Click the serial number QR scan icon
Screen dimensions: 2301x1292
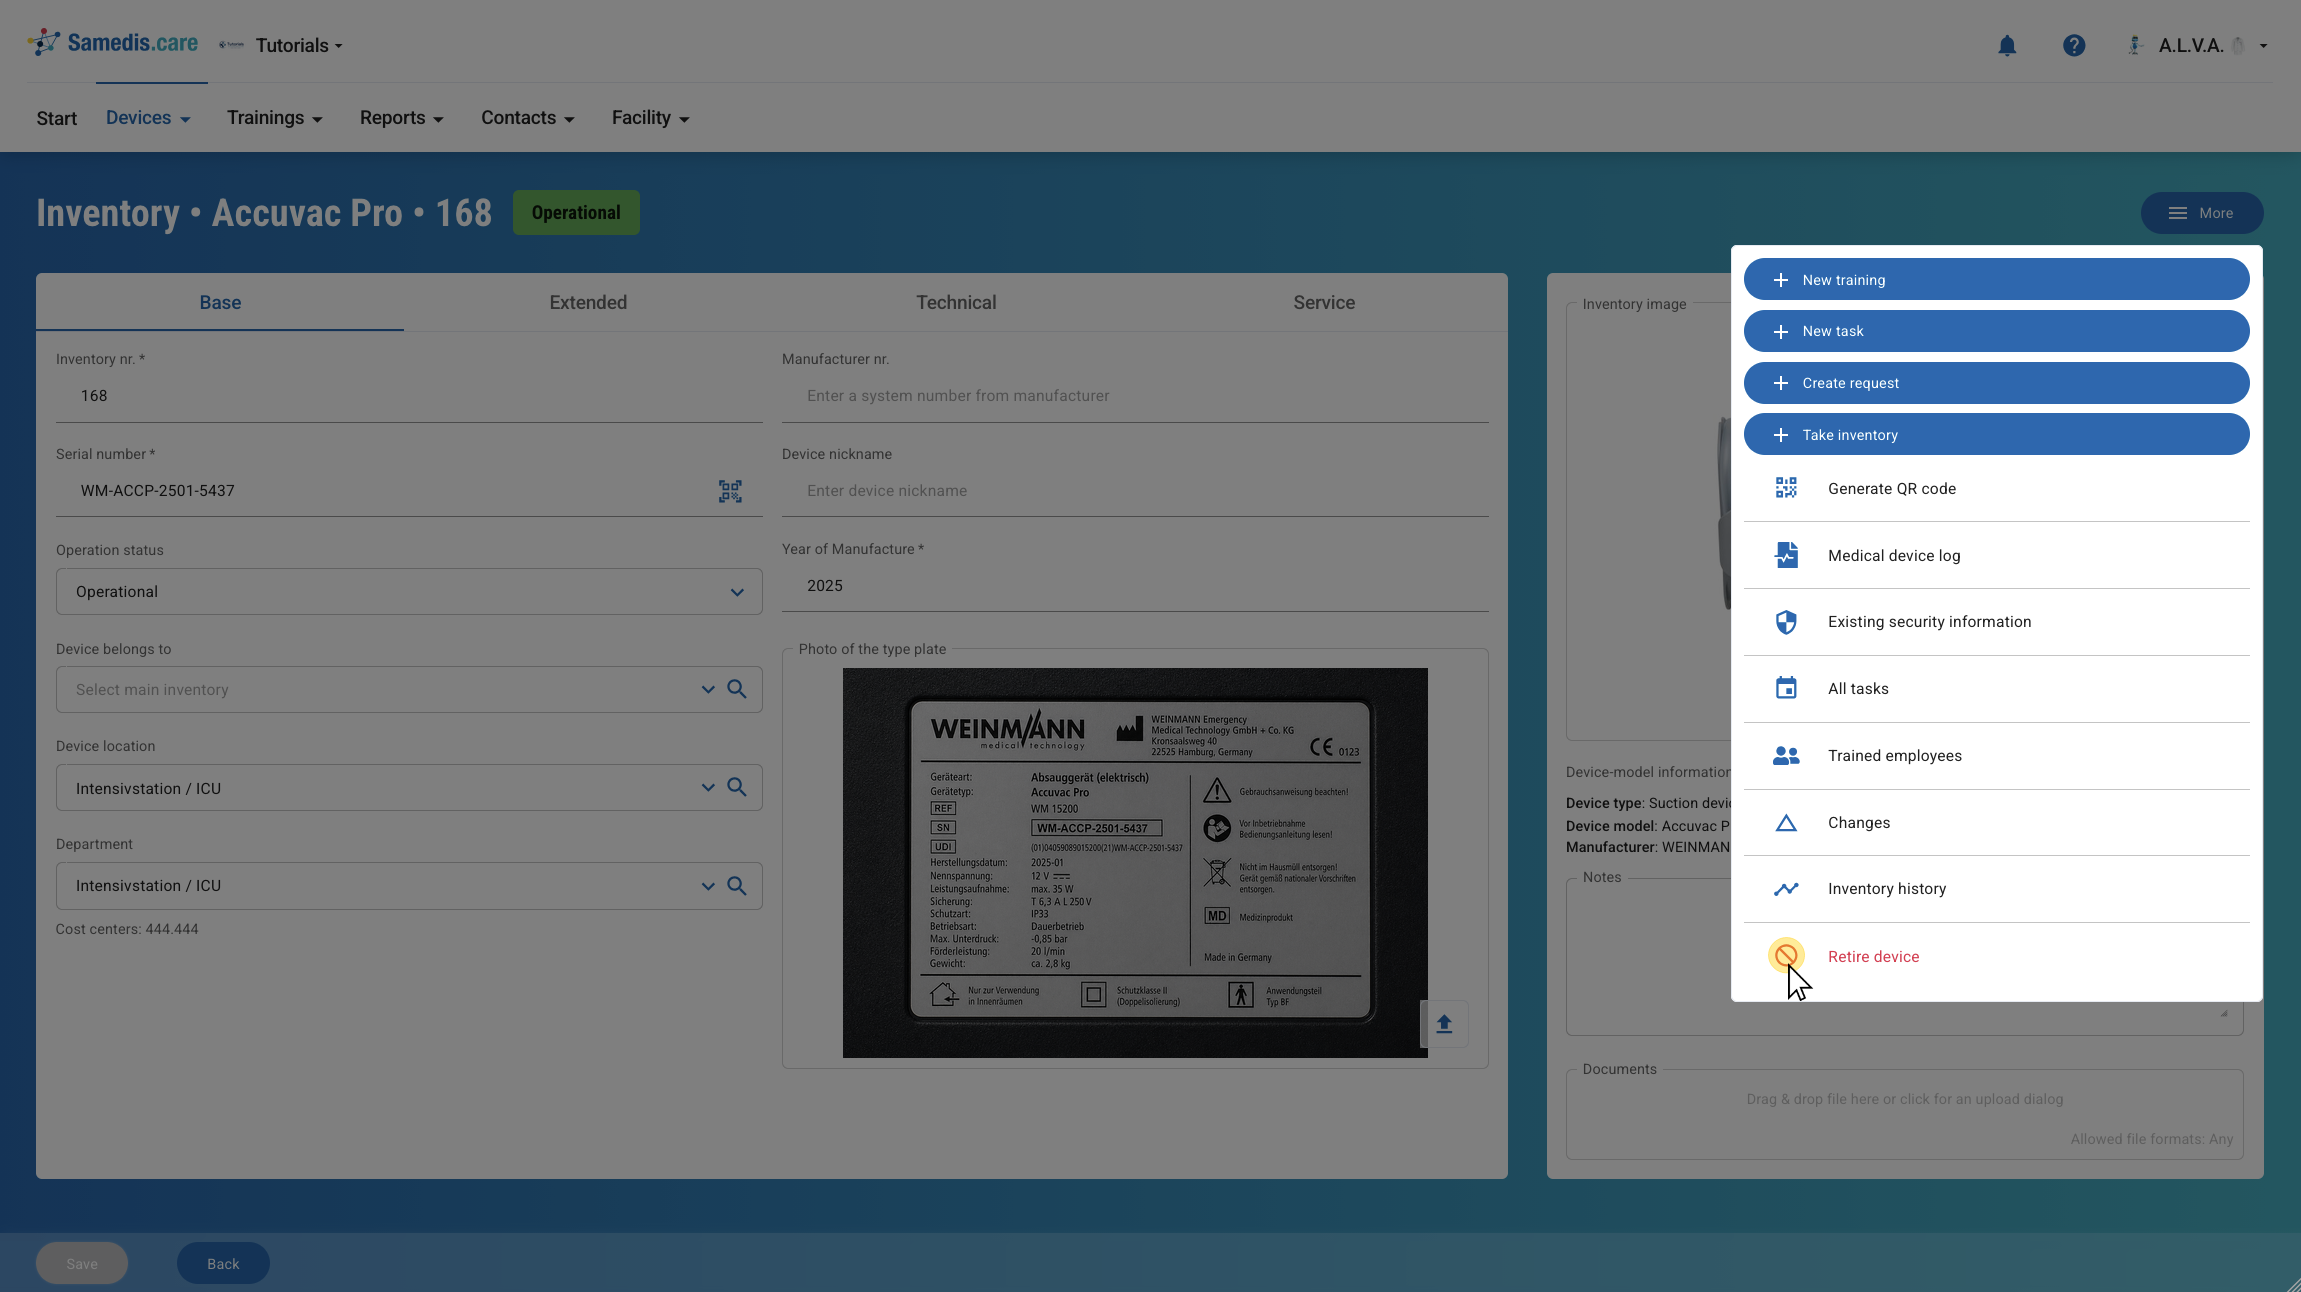tap(730, 491)
